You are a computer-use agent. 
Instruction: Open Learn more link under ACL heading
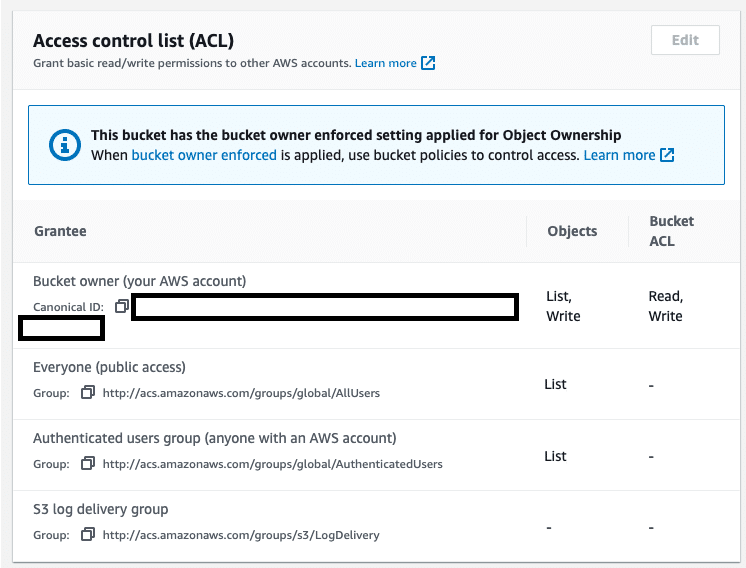tap(385, 63)
